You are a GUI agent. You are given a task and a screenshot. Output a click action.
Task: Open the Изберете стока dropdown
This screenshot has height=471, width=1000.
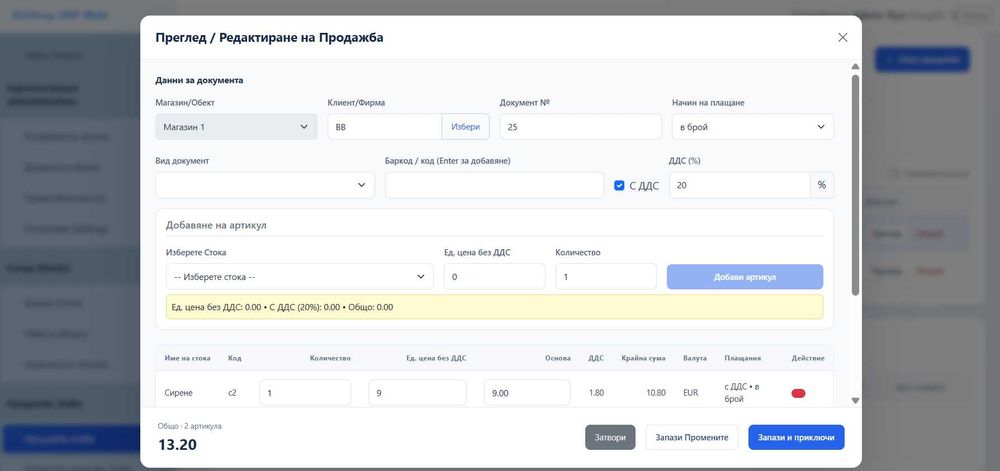pyautogui.click(x=299, y=277)
